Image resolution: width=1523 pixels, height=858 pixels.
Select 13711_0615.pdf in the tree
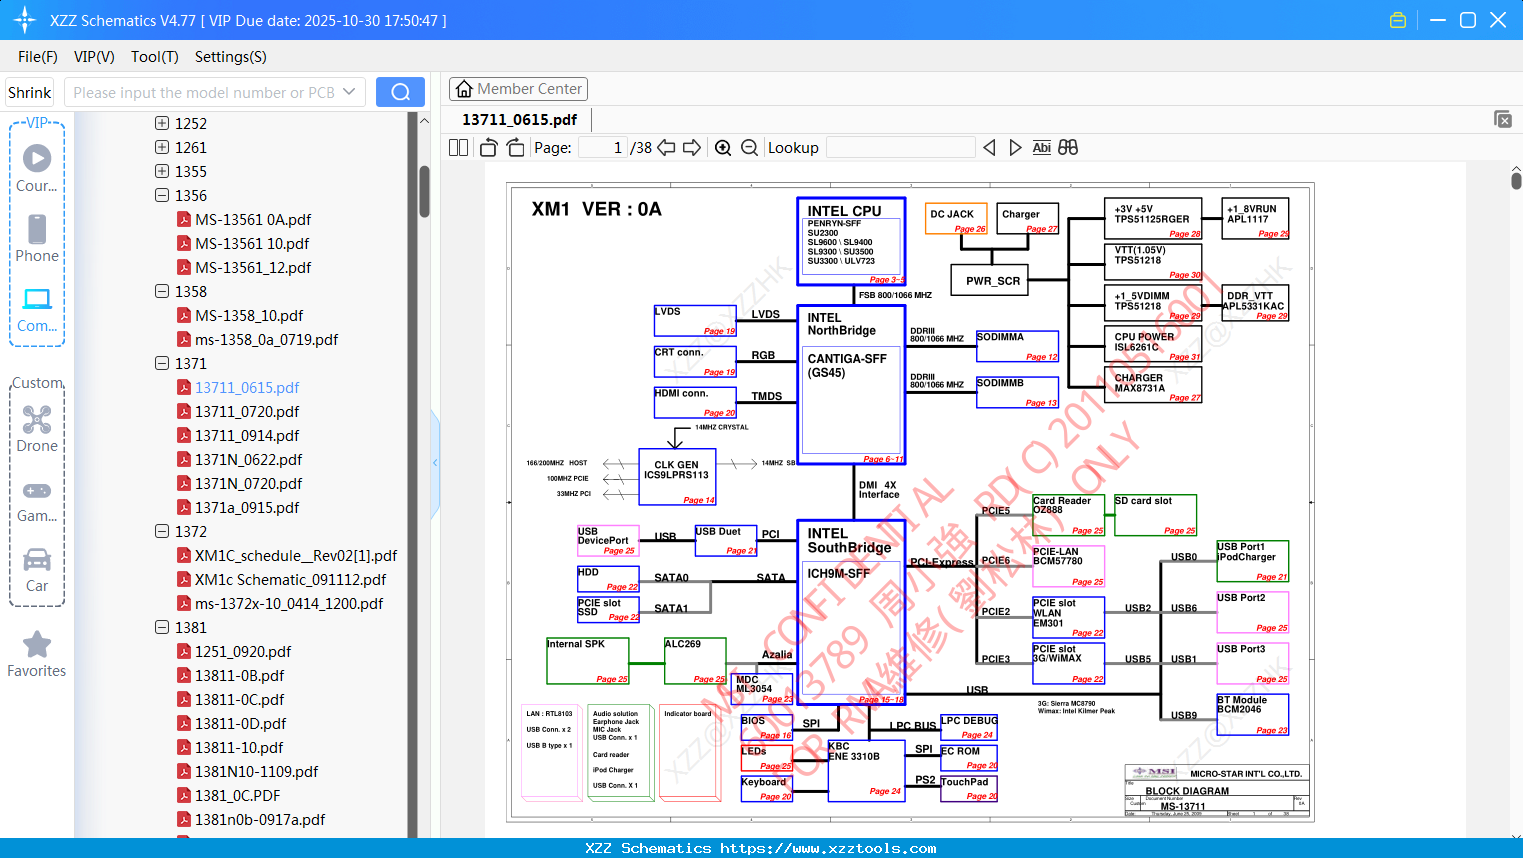coord(247,387)
